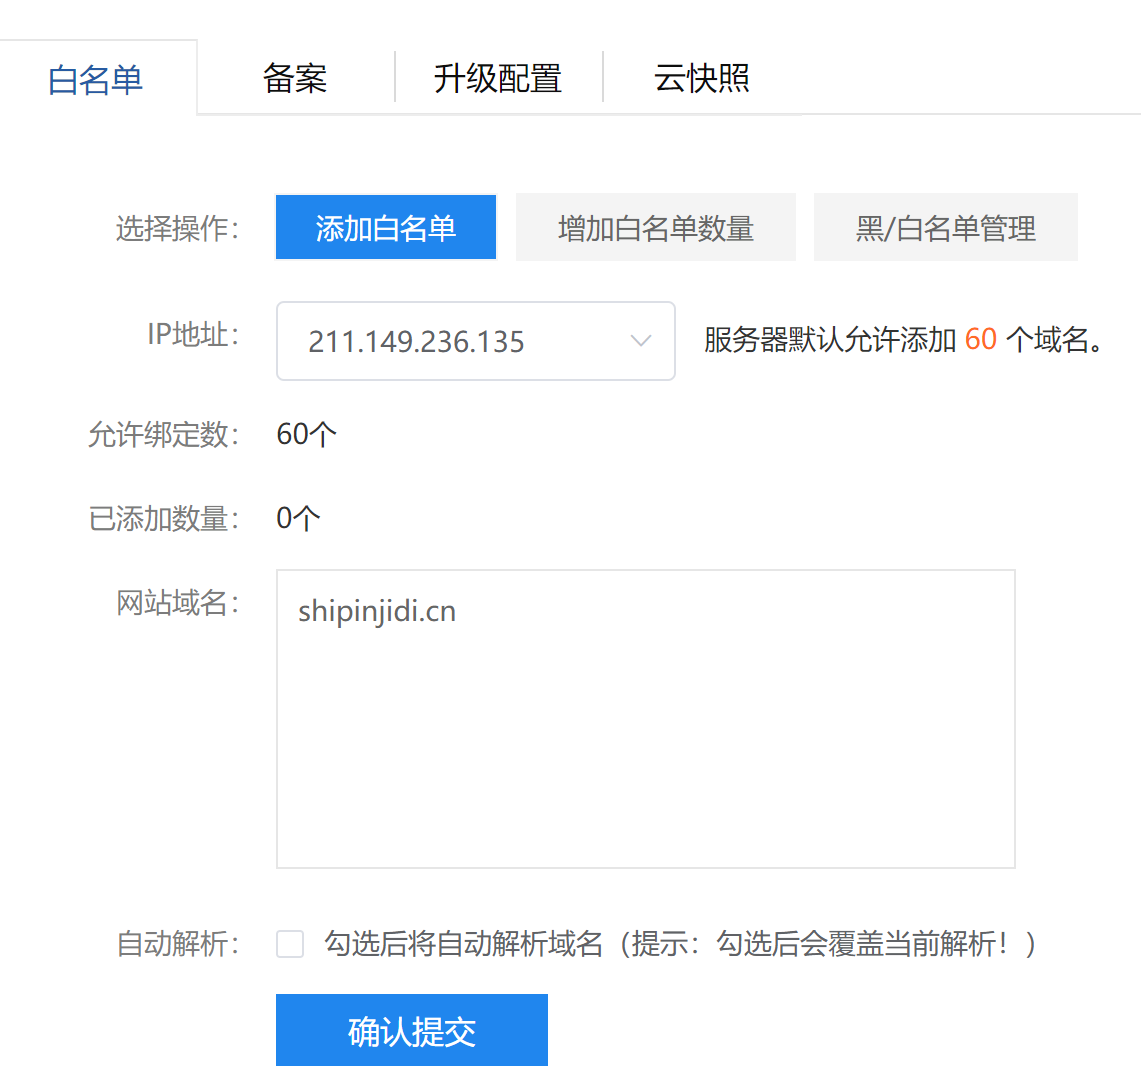Focus empty area of 网站域名 text box
Image resolution: width=1141 pixels, height=1084 pixels.
coord(645,760)
